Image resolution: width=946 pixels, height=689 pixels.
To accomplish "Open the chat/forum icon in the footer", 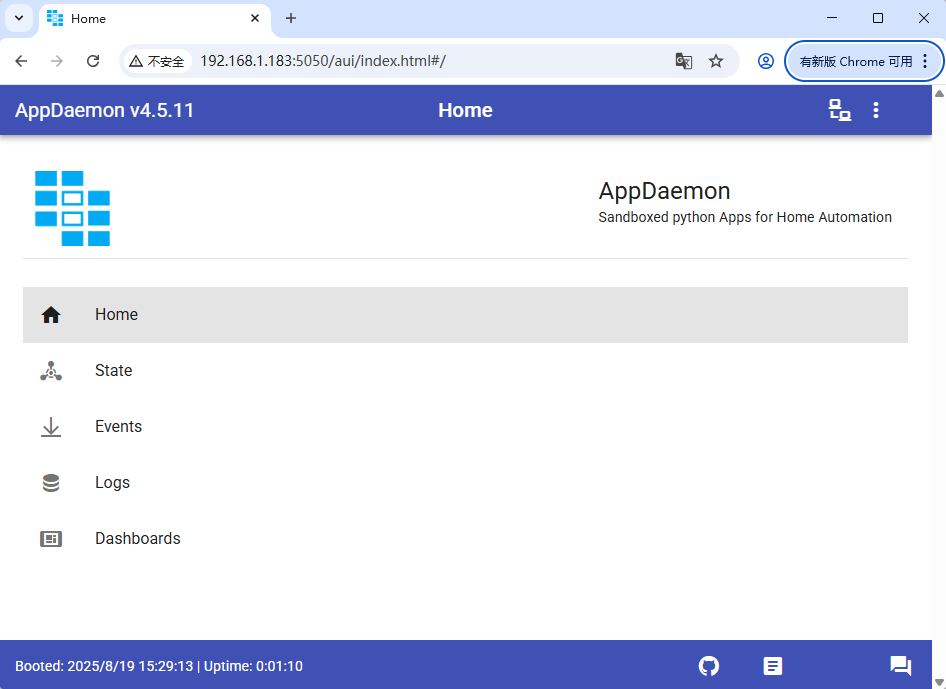I will pos(899,665).
